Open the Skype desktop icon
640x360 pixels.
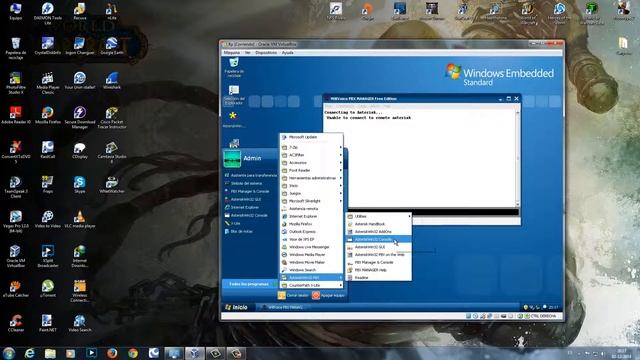click(80, 184)
